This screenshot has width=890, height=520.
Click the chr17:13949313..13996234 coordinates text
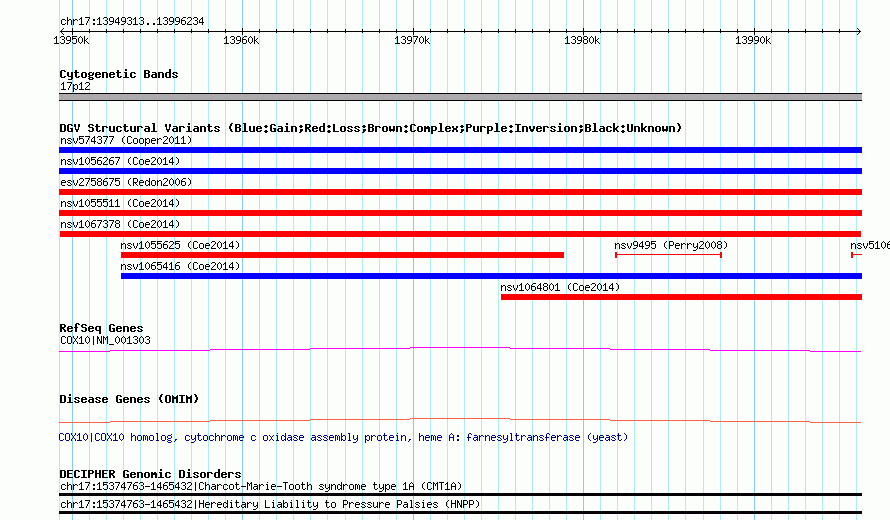(x=132, y=21)
